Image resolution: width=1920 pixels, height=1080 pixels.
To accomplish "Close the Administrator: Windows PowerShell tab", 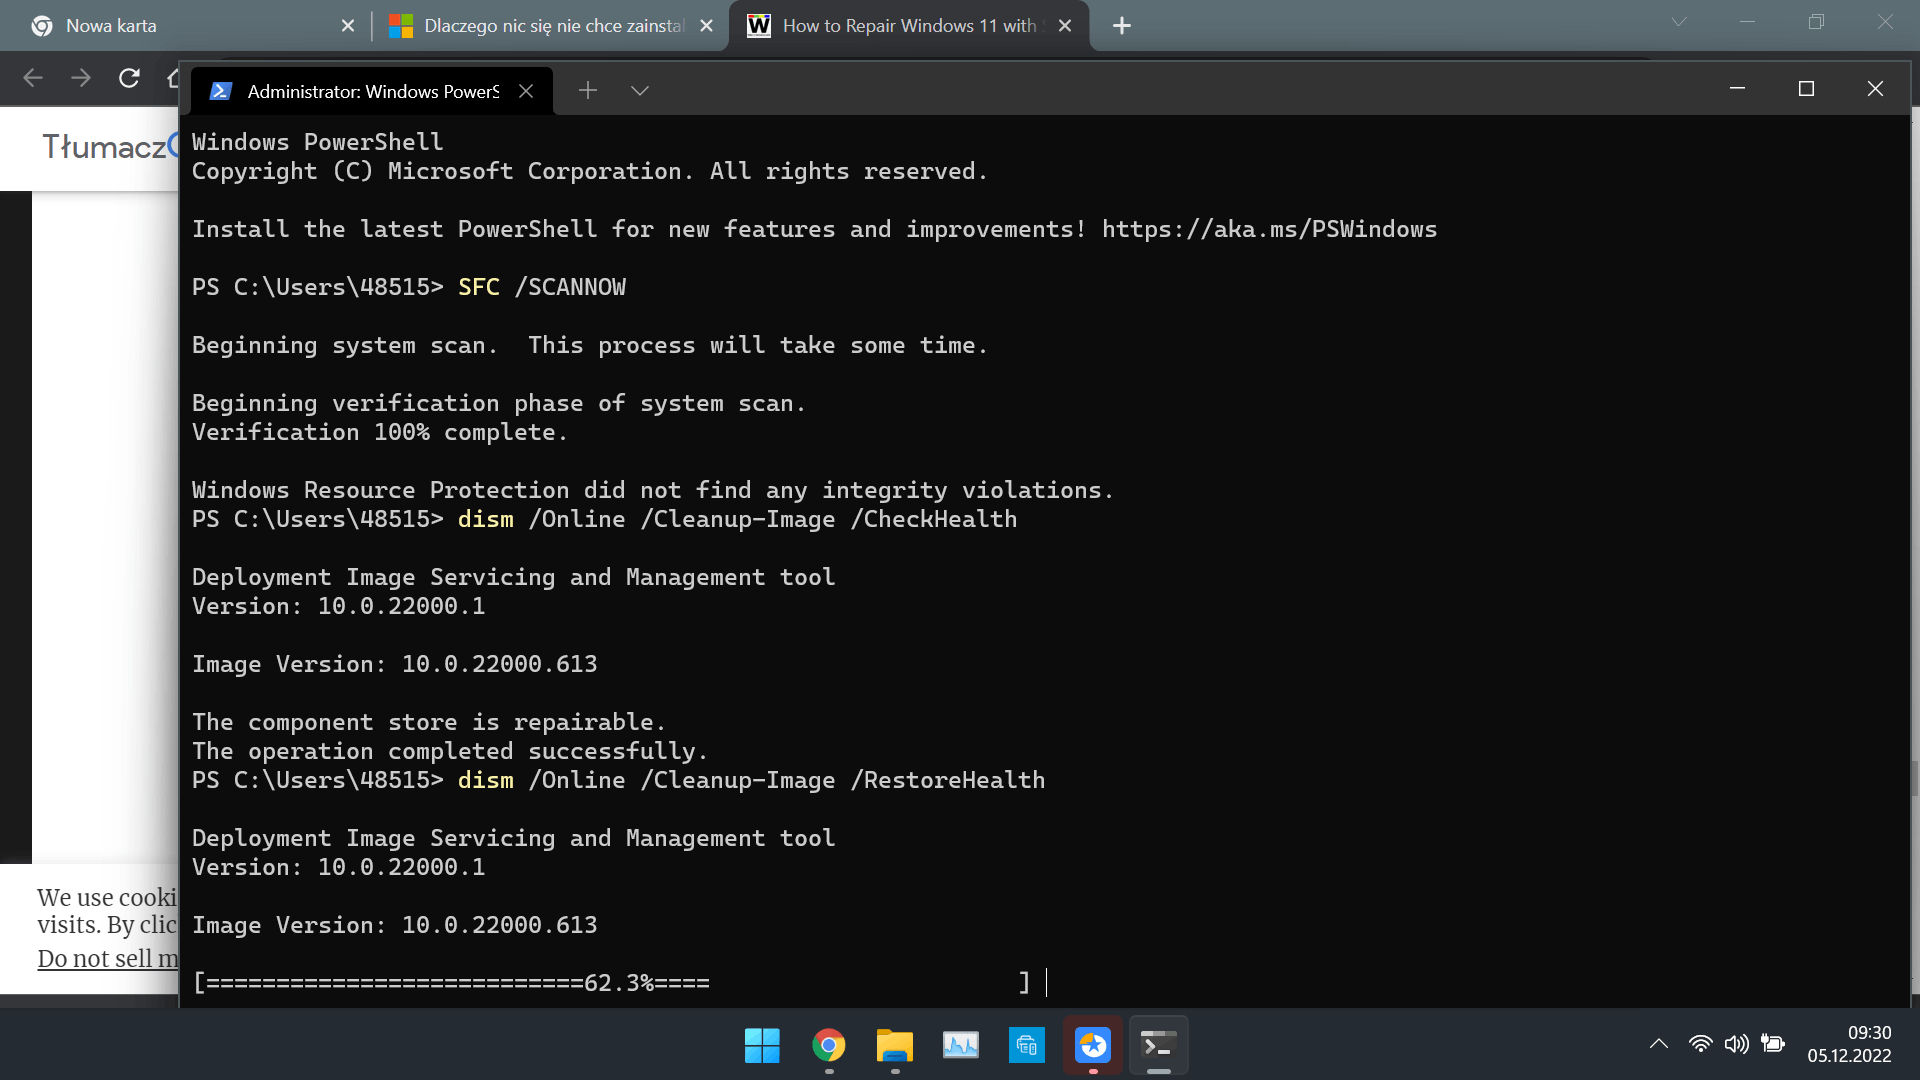I will click(x=526, y=91).
